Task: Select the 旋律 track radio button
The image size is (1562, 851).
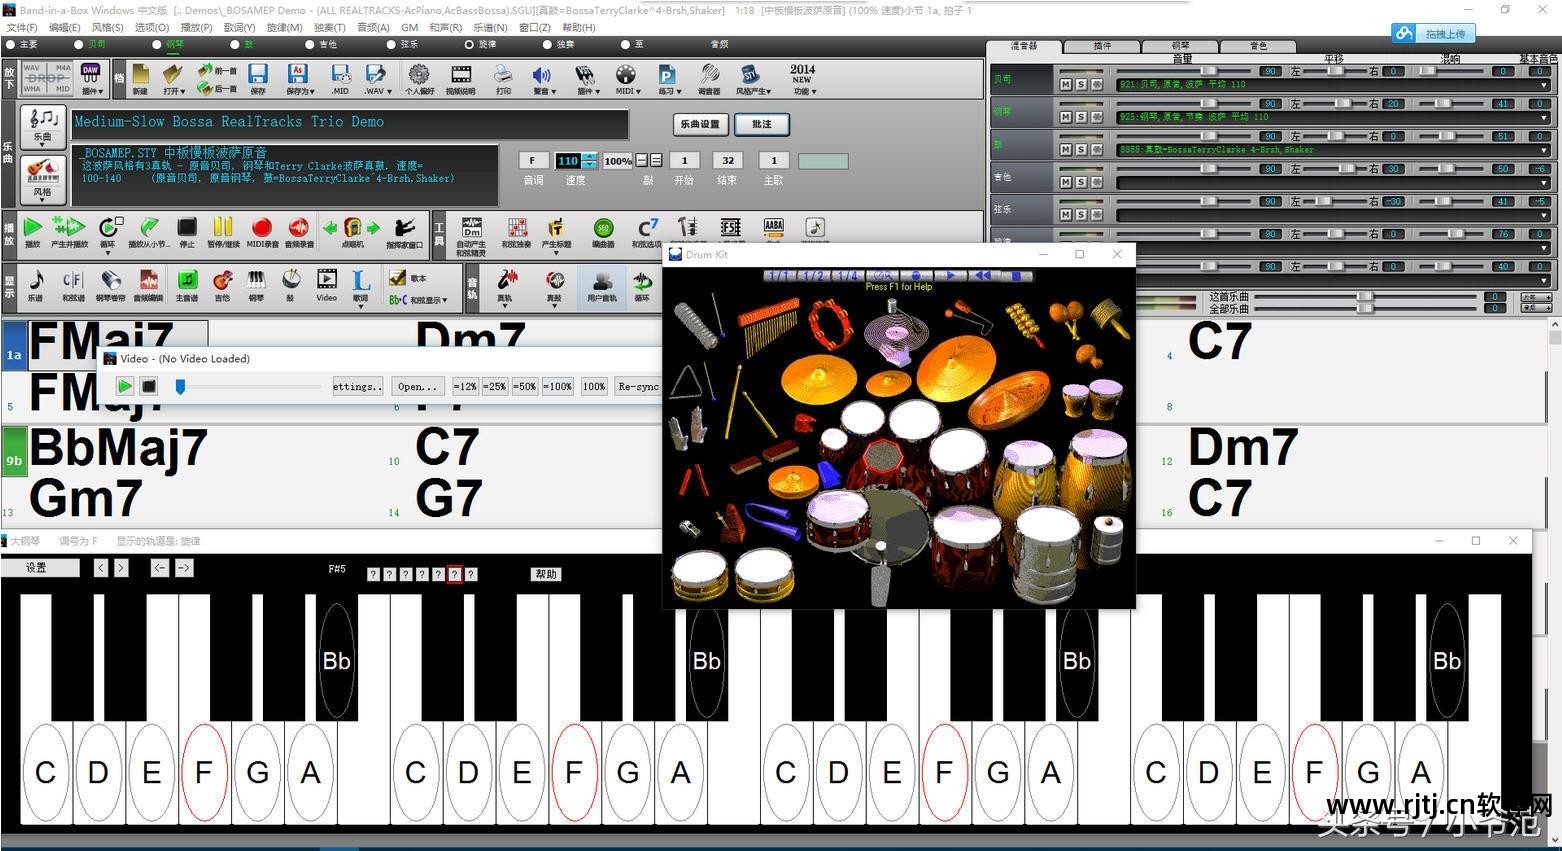Action: pos(469,44)
